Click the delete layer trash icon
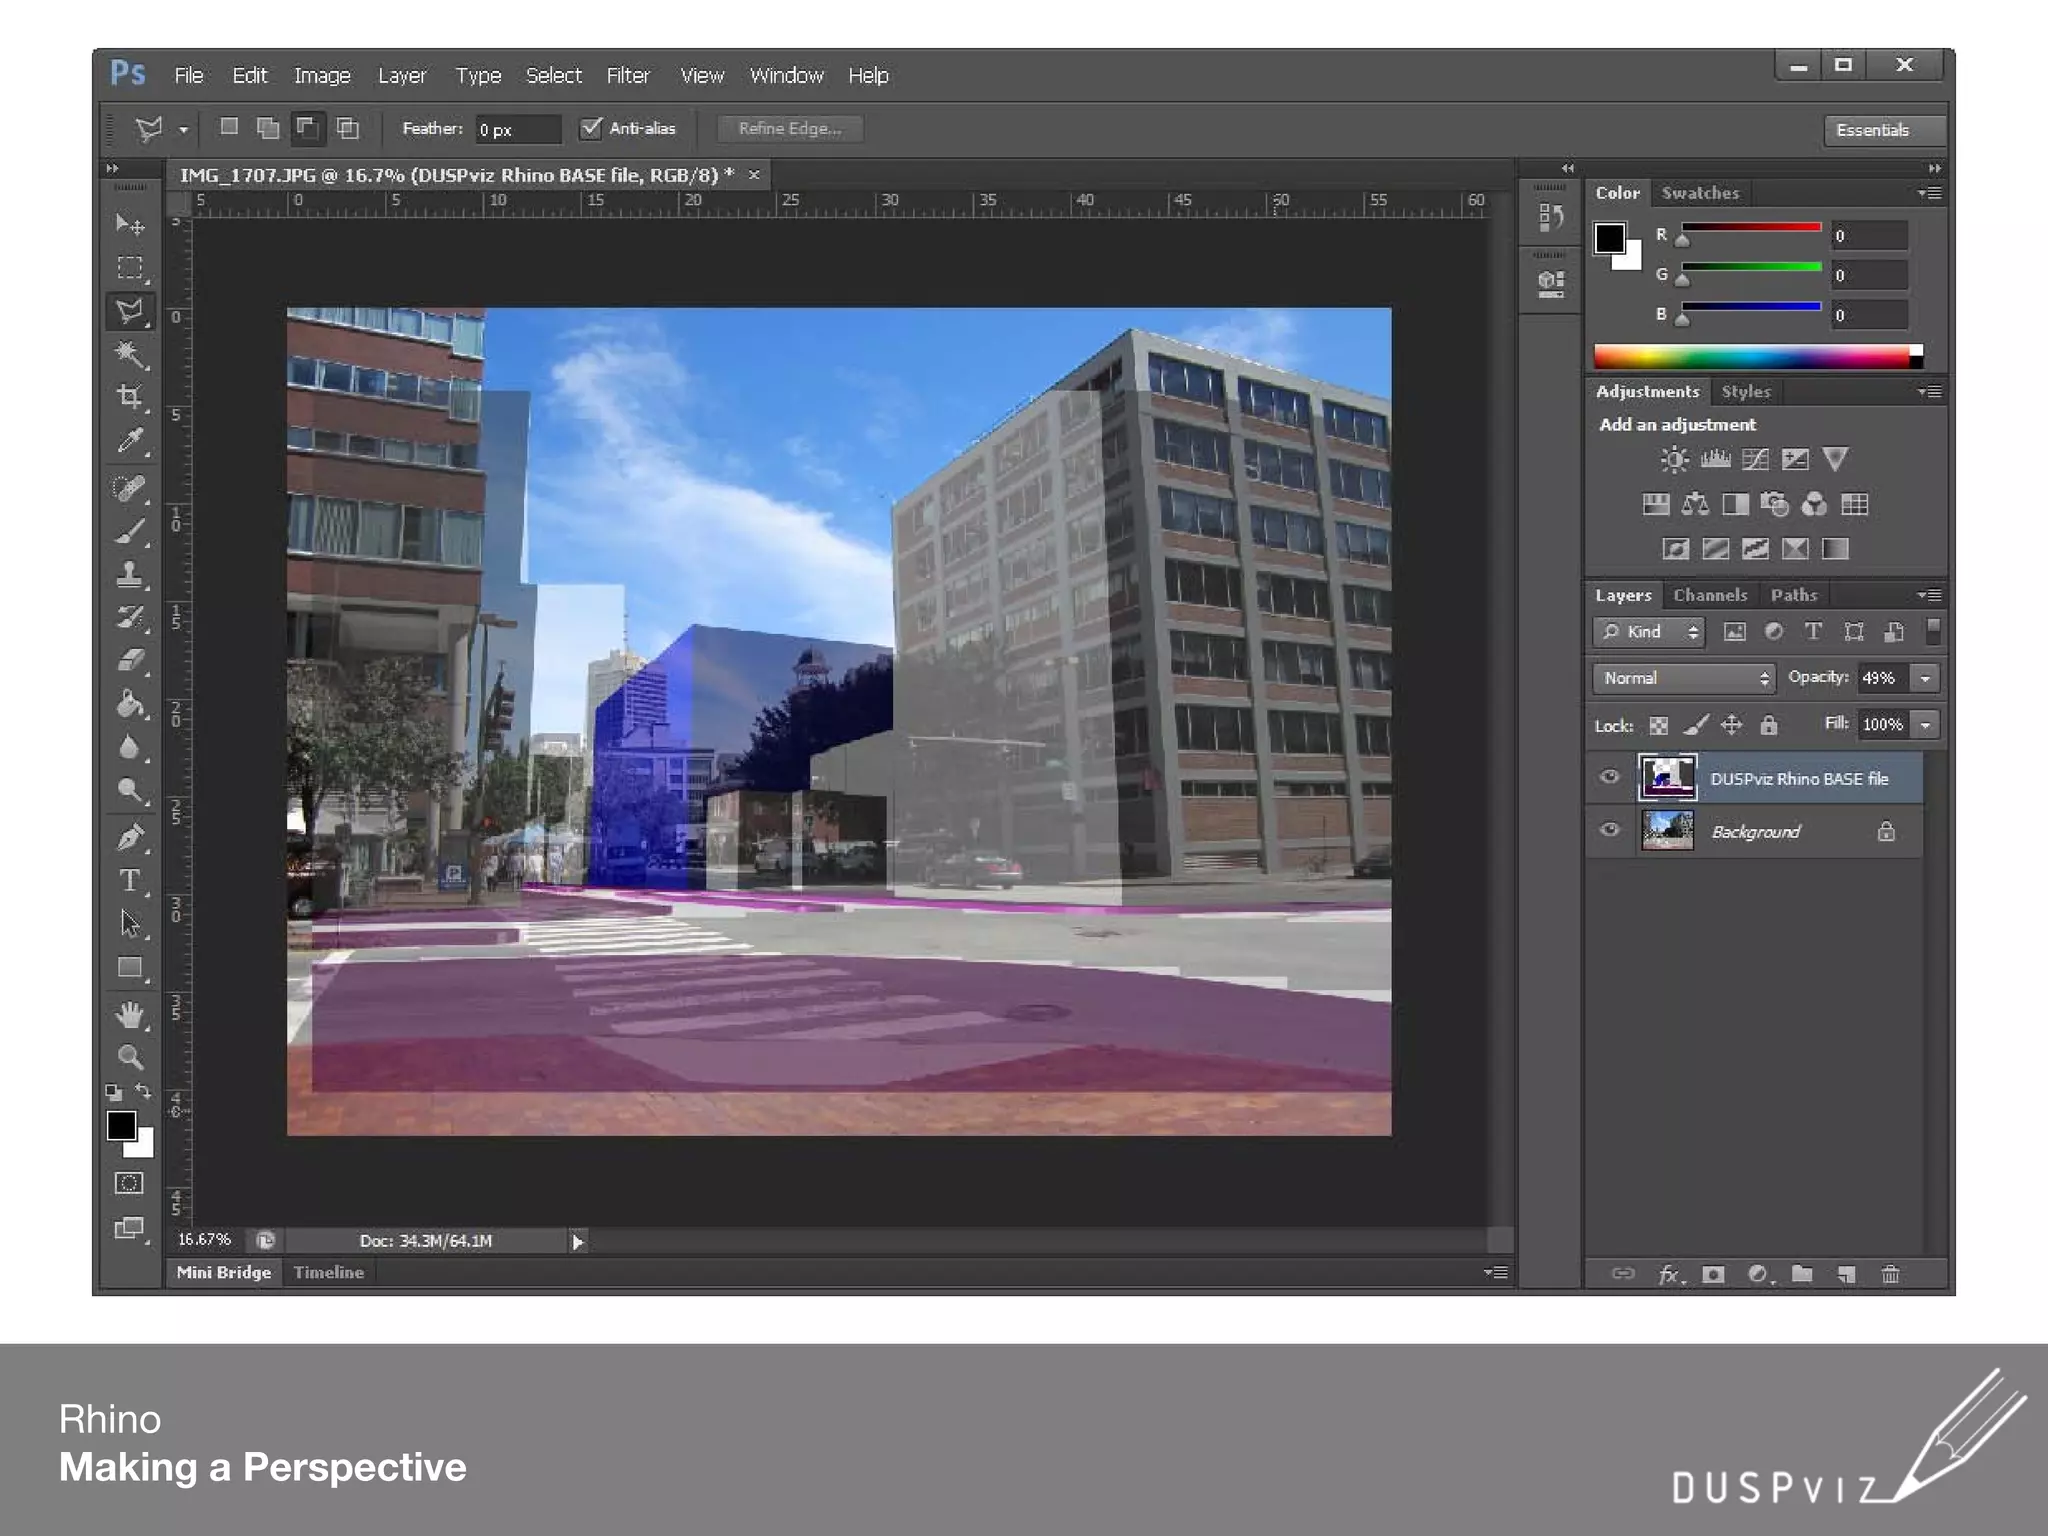2048x1536 pixels. coord(1890,1274)
